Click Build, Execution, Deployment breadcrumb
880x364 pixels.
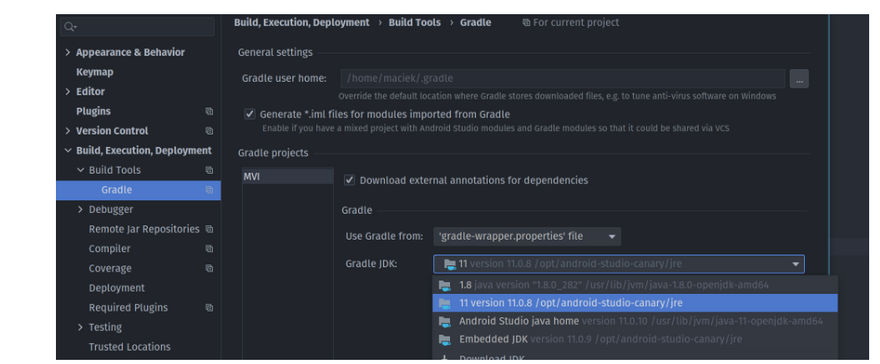(x=301, y=22)
